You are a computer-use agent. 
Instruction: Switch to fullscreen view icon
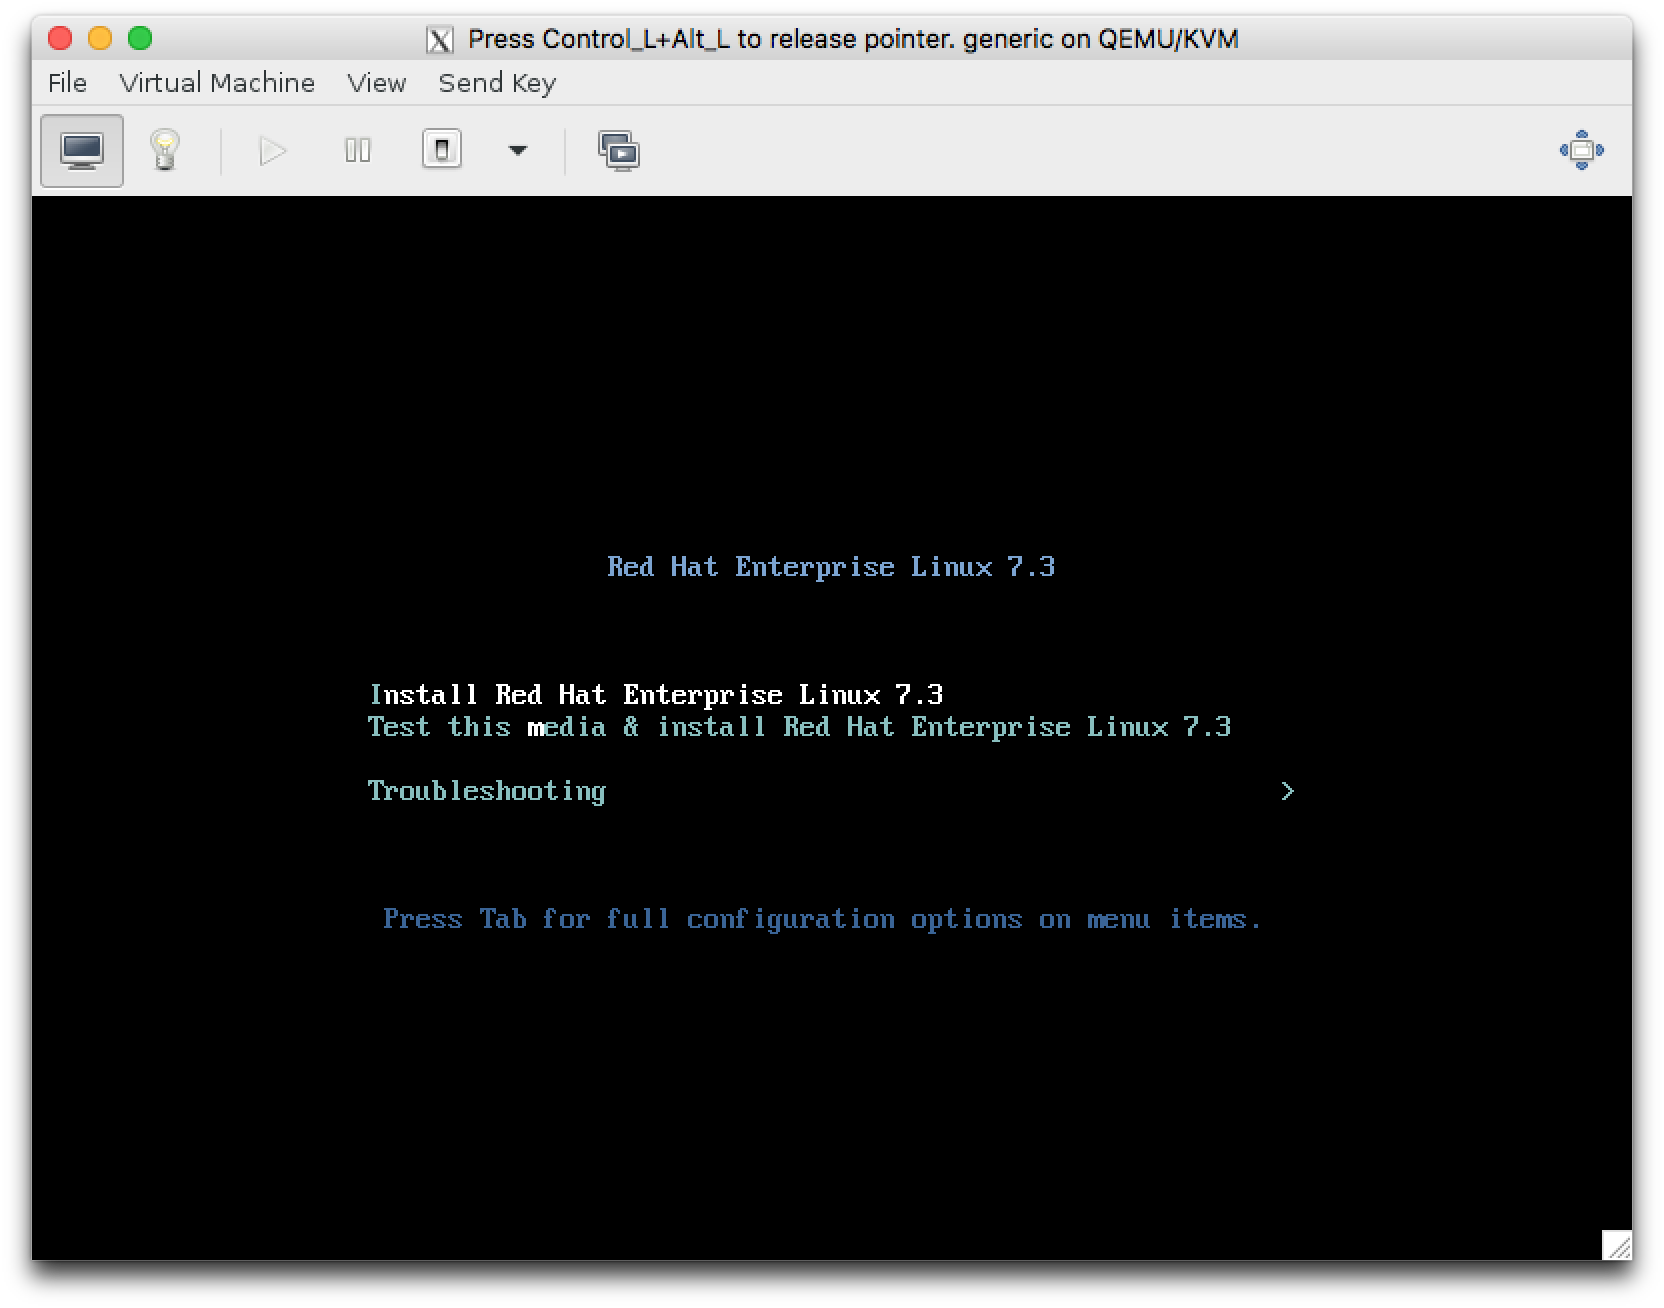point(1582,150)
